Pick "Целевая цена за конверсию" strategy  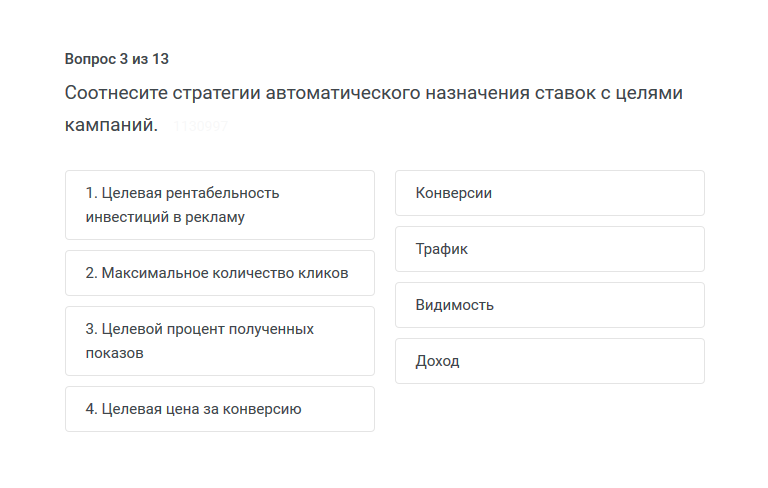pos(219,409)
